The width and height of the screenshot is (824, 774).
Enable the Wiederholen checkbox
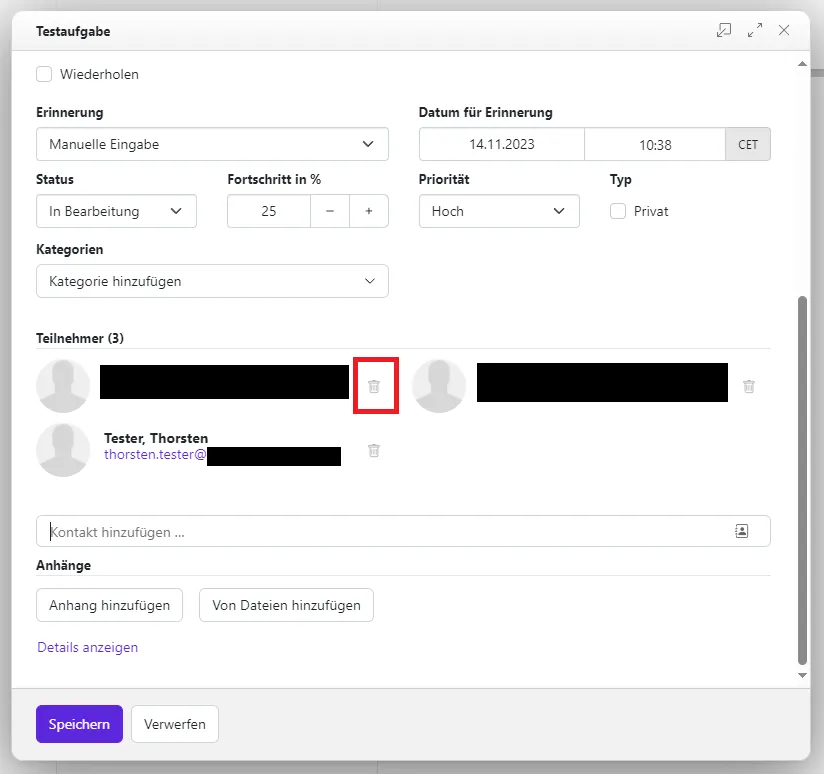click(44, 74)
